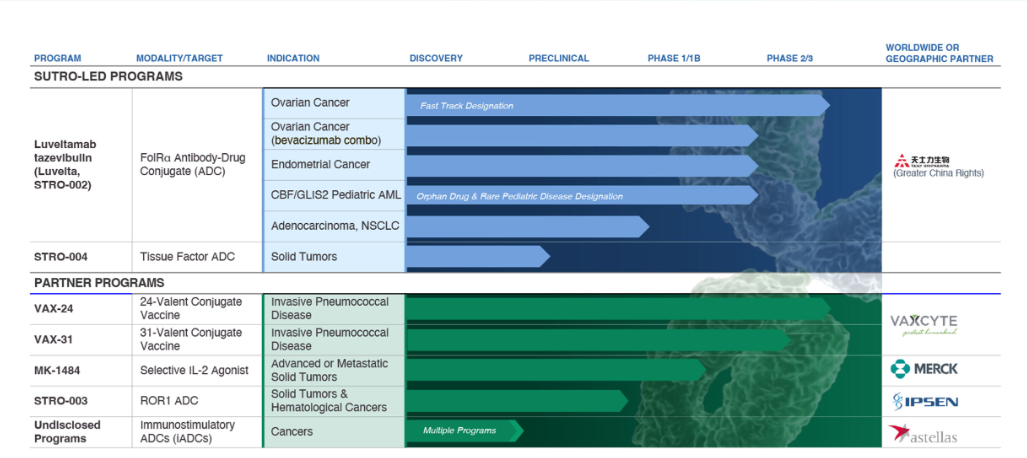Click the Ipsen partner logo
Screen dimensions: 1027x458
click(x=924, y=401)
